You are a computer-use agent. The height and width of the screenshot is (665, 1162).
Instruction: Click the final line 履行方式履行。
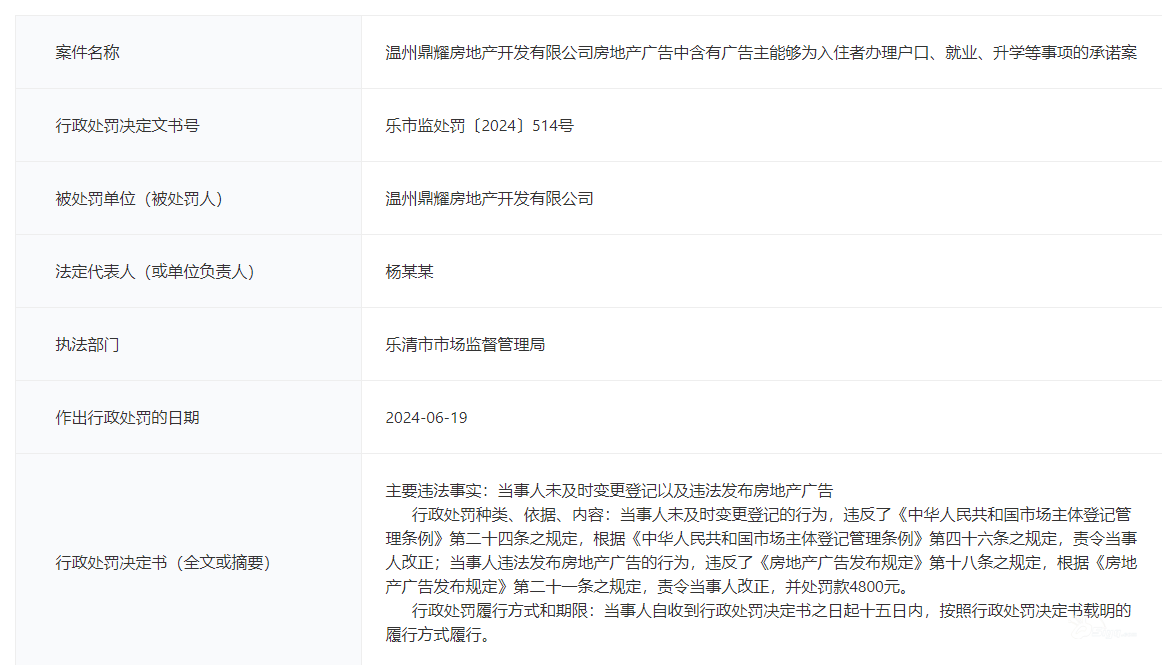pyautogui.click(x=439, y=635)
